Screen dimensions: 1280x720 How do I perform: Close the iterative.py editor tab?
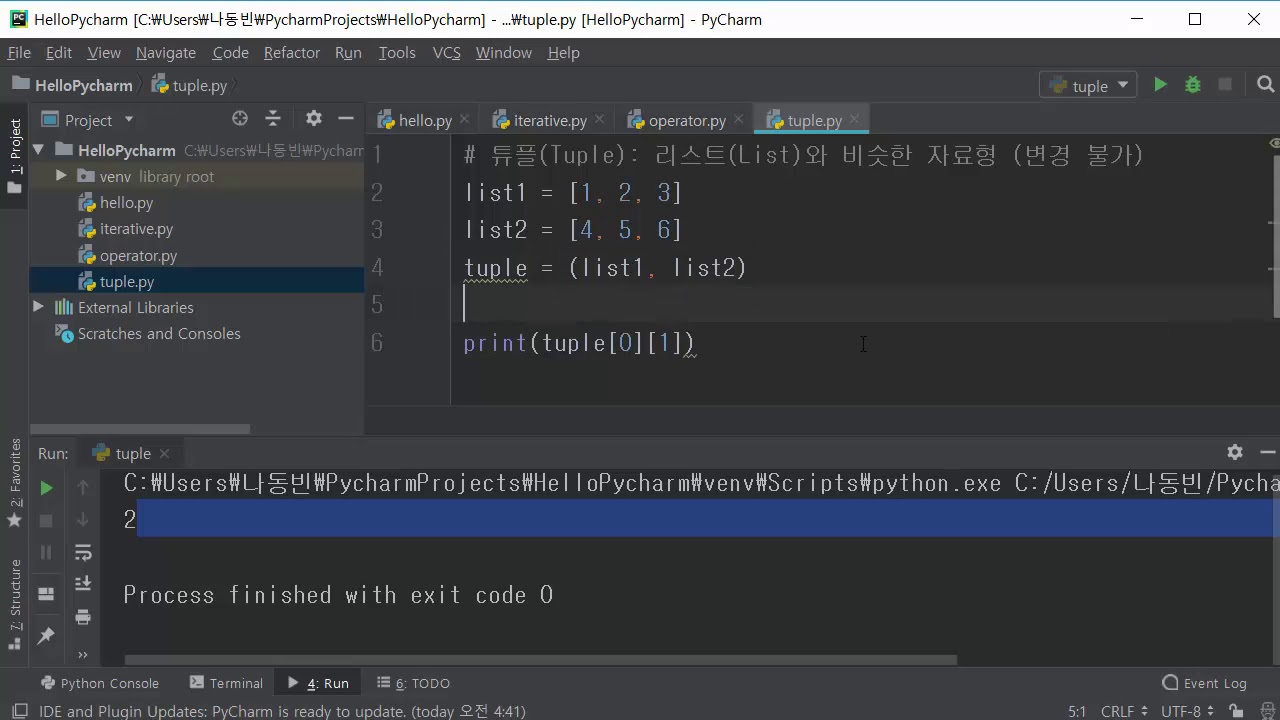pos(599,119)
